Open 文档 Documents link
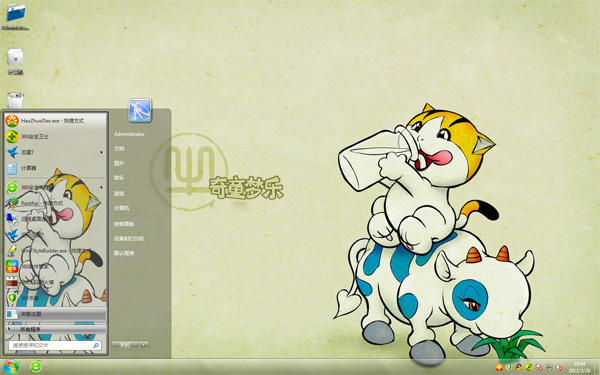The image size is (600, 375). tap(119, 148)
